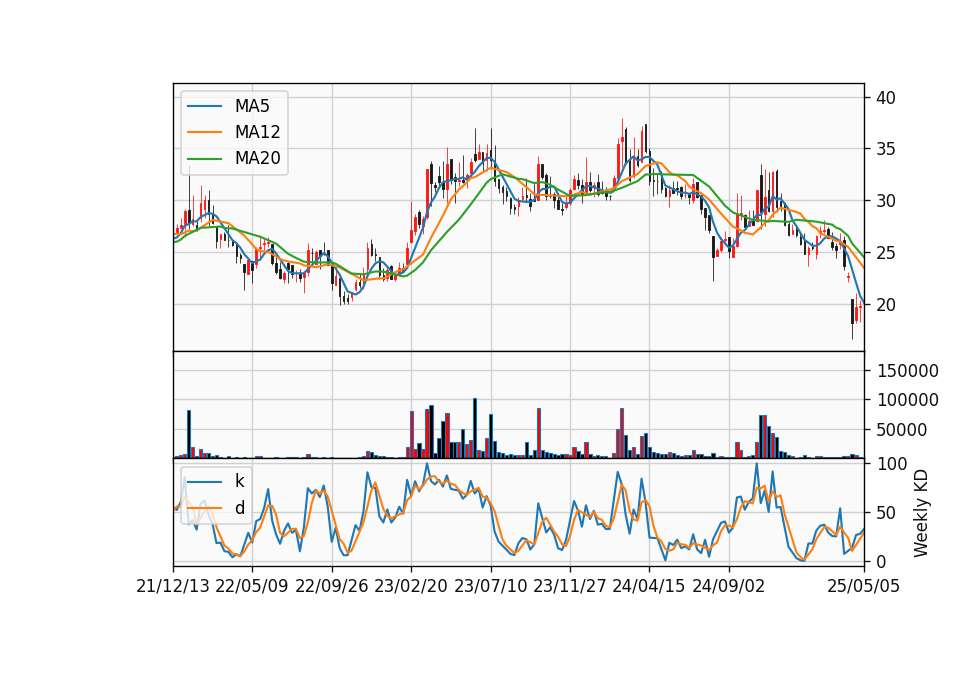
Task: Click the 23/07/10 date tick label
Action: (490, 586)
